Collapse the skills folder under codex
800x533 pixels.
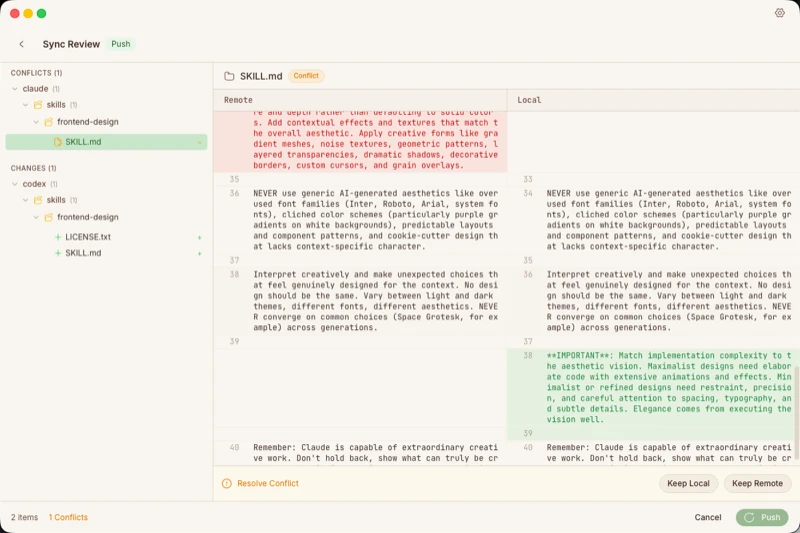coord(26,200)
